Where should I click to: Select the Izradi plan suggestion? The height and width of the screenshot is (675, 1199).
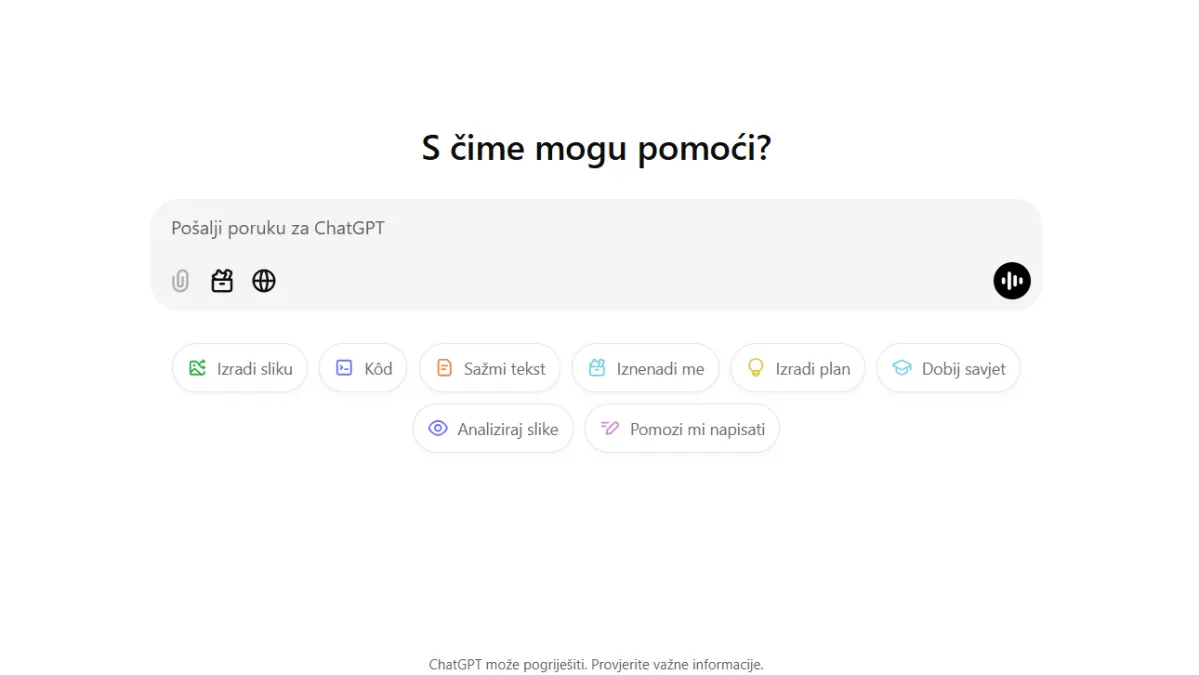click(797, 368)
